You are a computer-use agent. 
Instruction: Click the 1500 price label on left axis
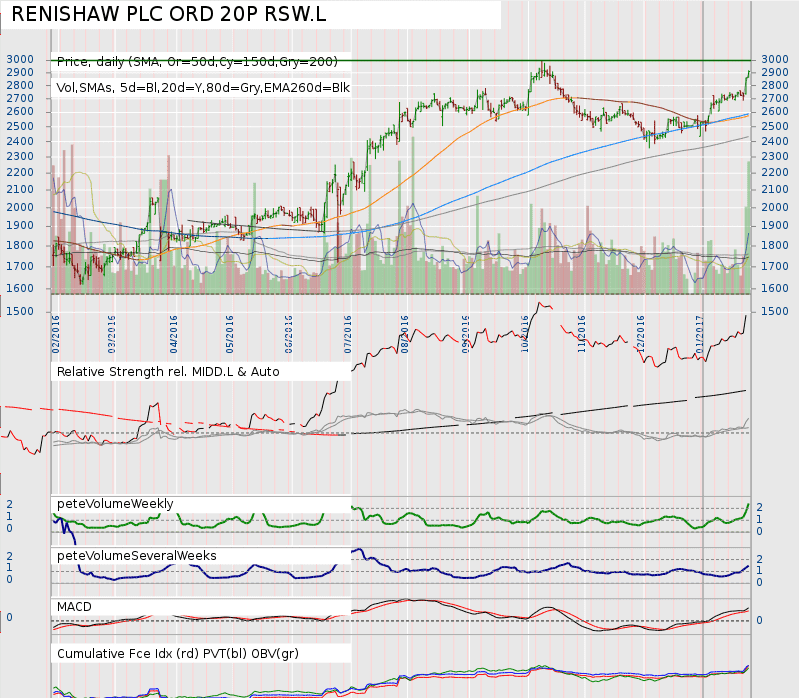tap(20, 311)
